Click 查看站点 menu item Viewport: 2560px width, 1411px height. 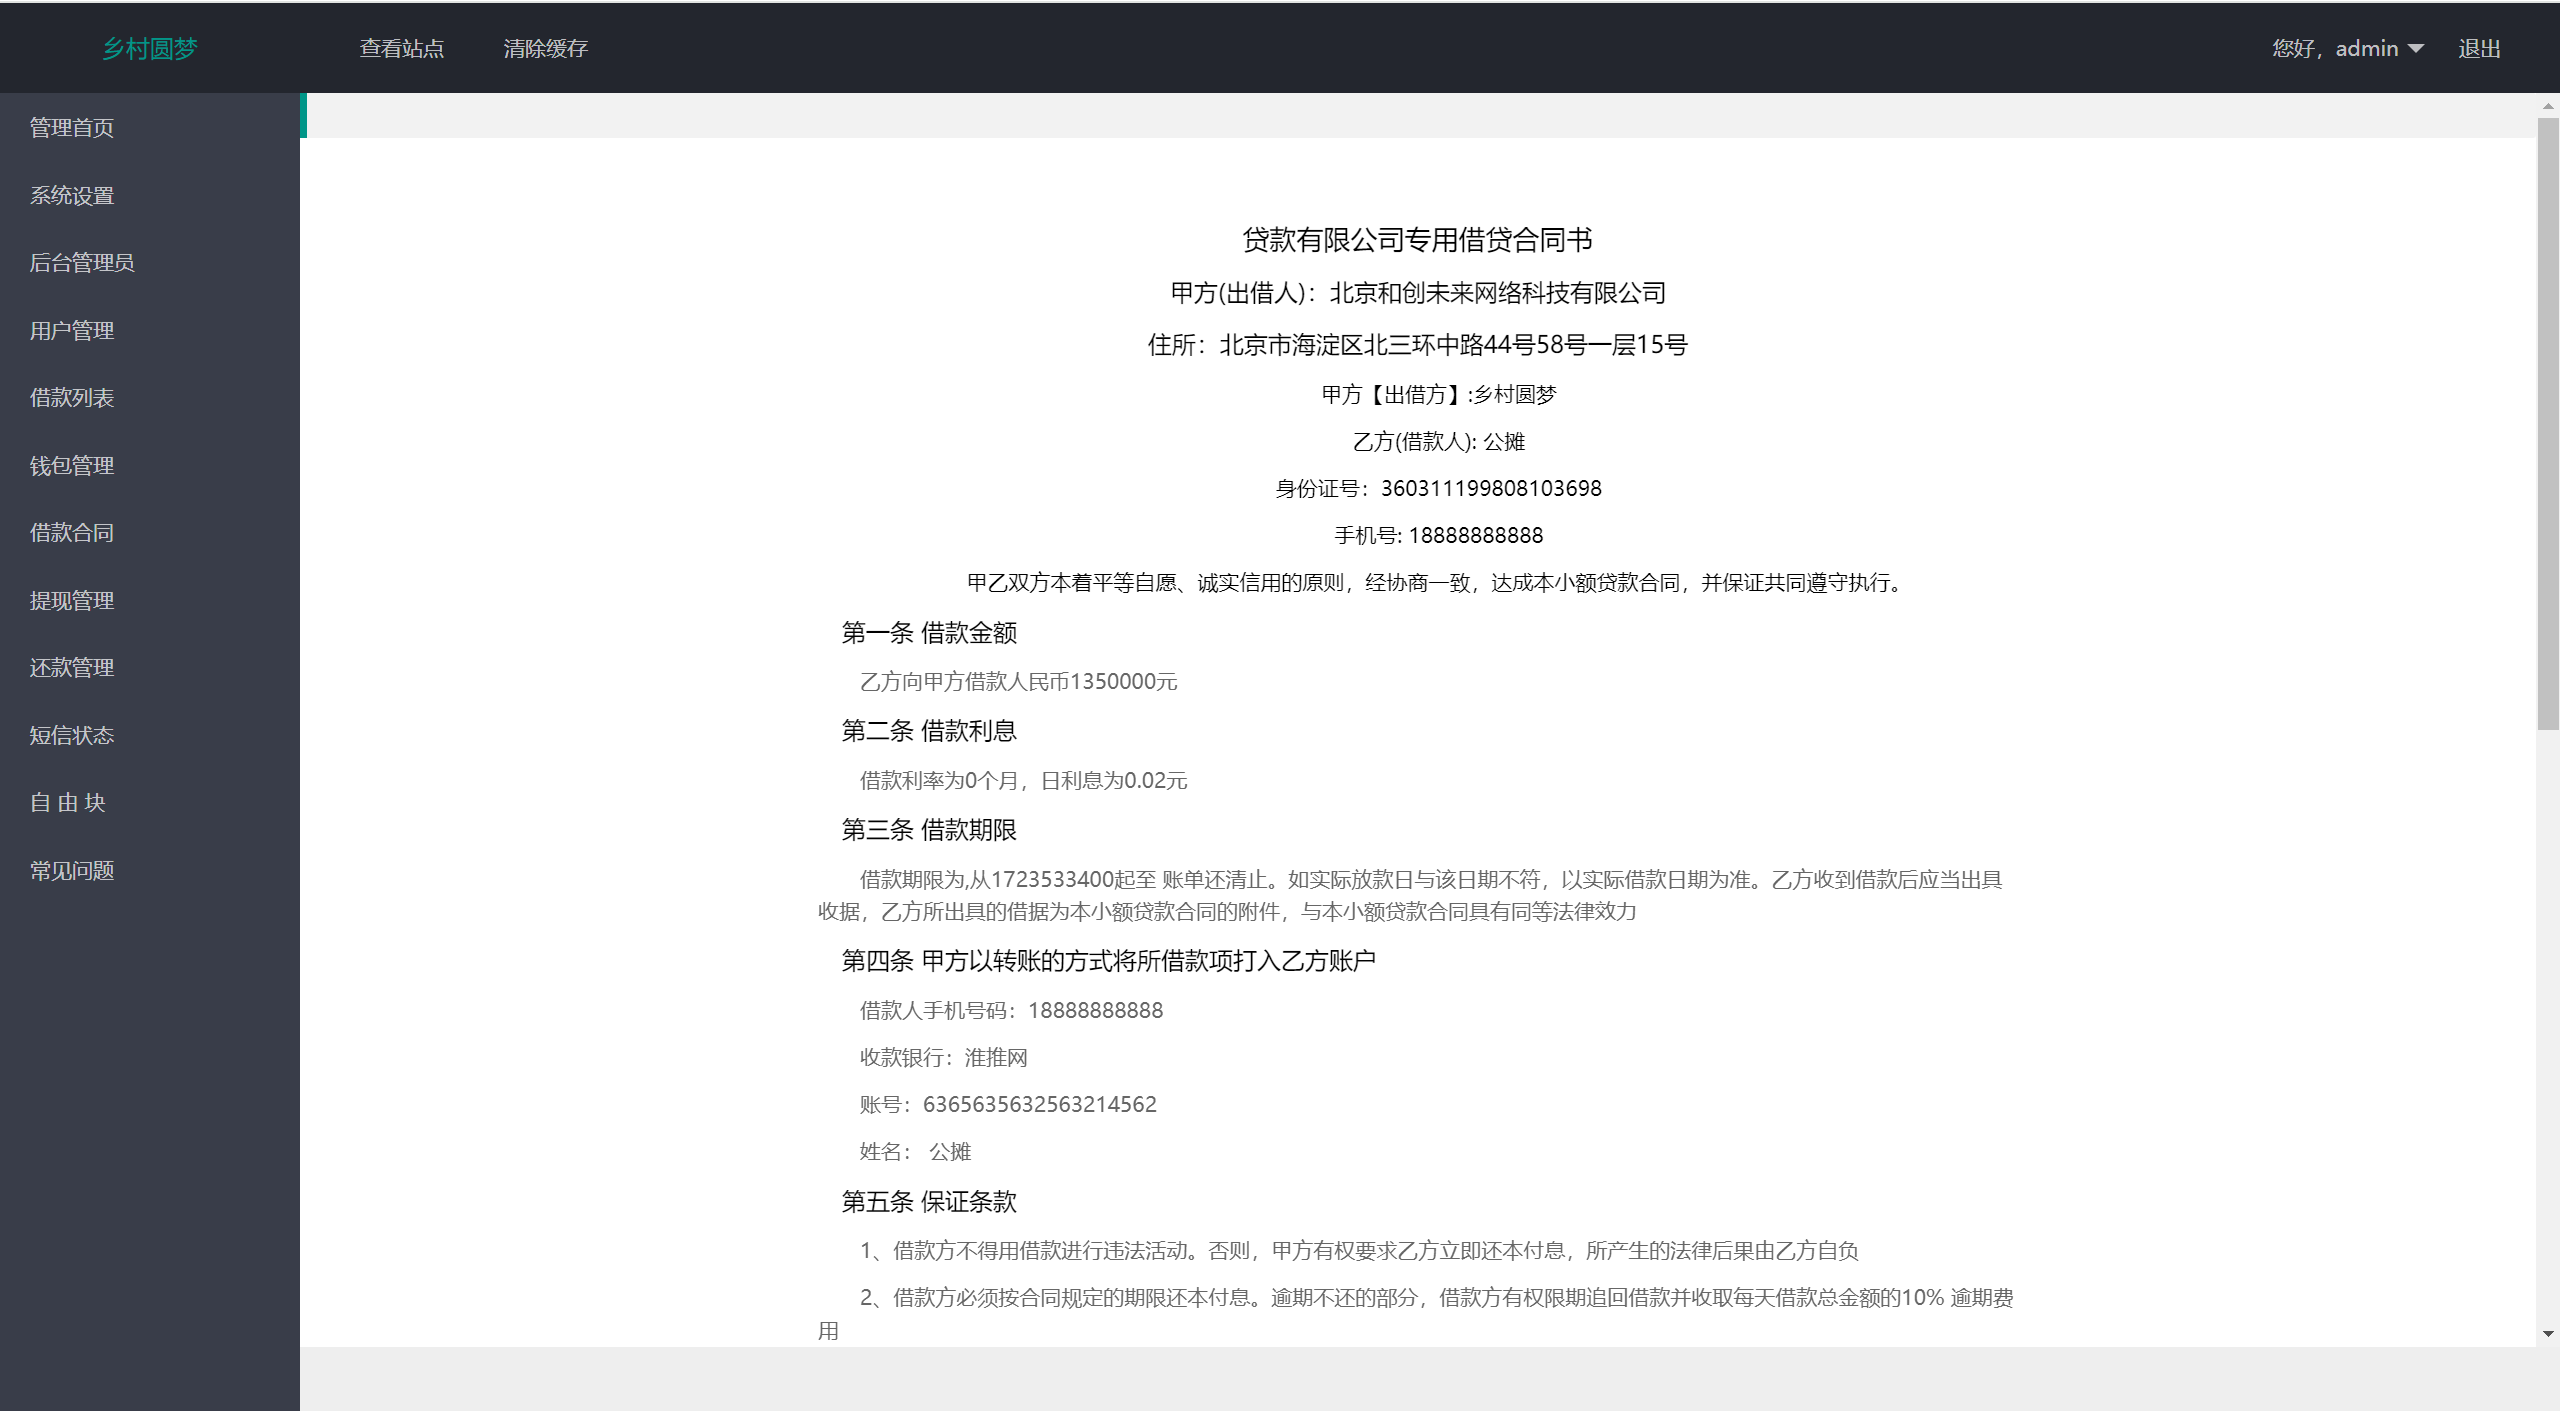[x=399, y=47]
